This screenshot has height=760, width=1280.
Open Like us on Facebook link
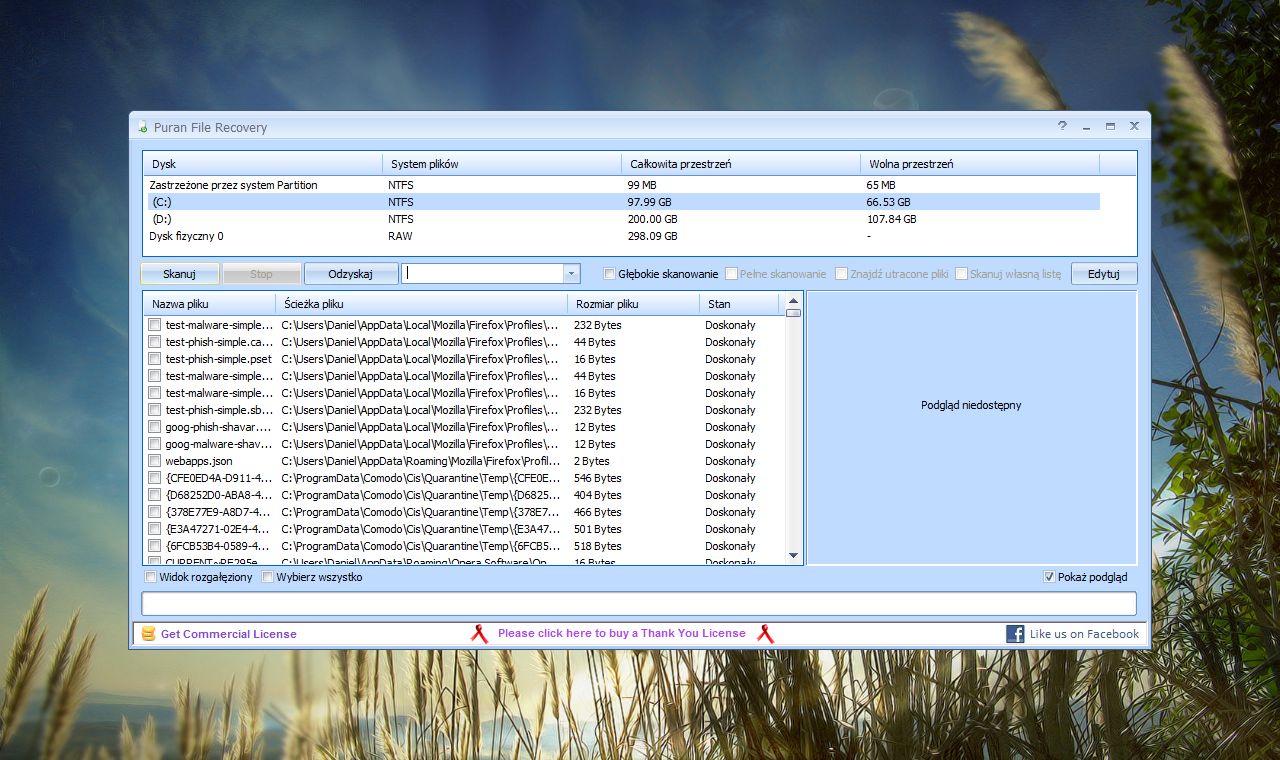(x=1084, y=634)
